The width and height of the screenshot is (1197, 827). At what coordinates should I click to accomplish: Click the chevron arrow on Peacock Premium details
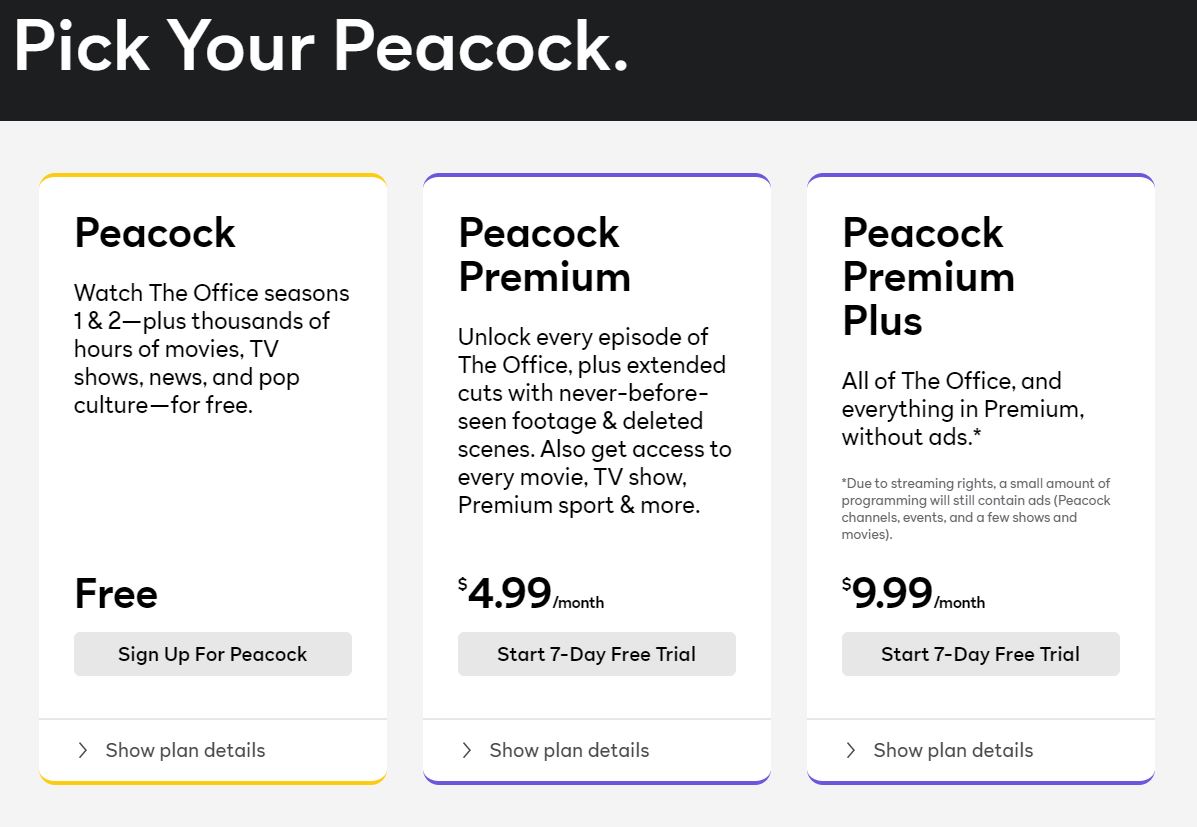click(x=466, y=750)
